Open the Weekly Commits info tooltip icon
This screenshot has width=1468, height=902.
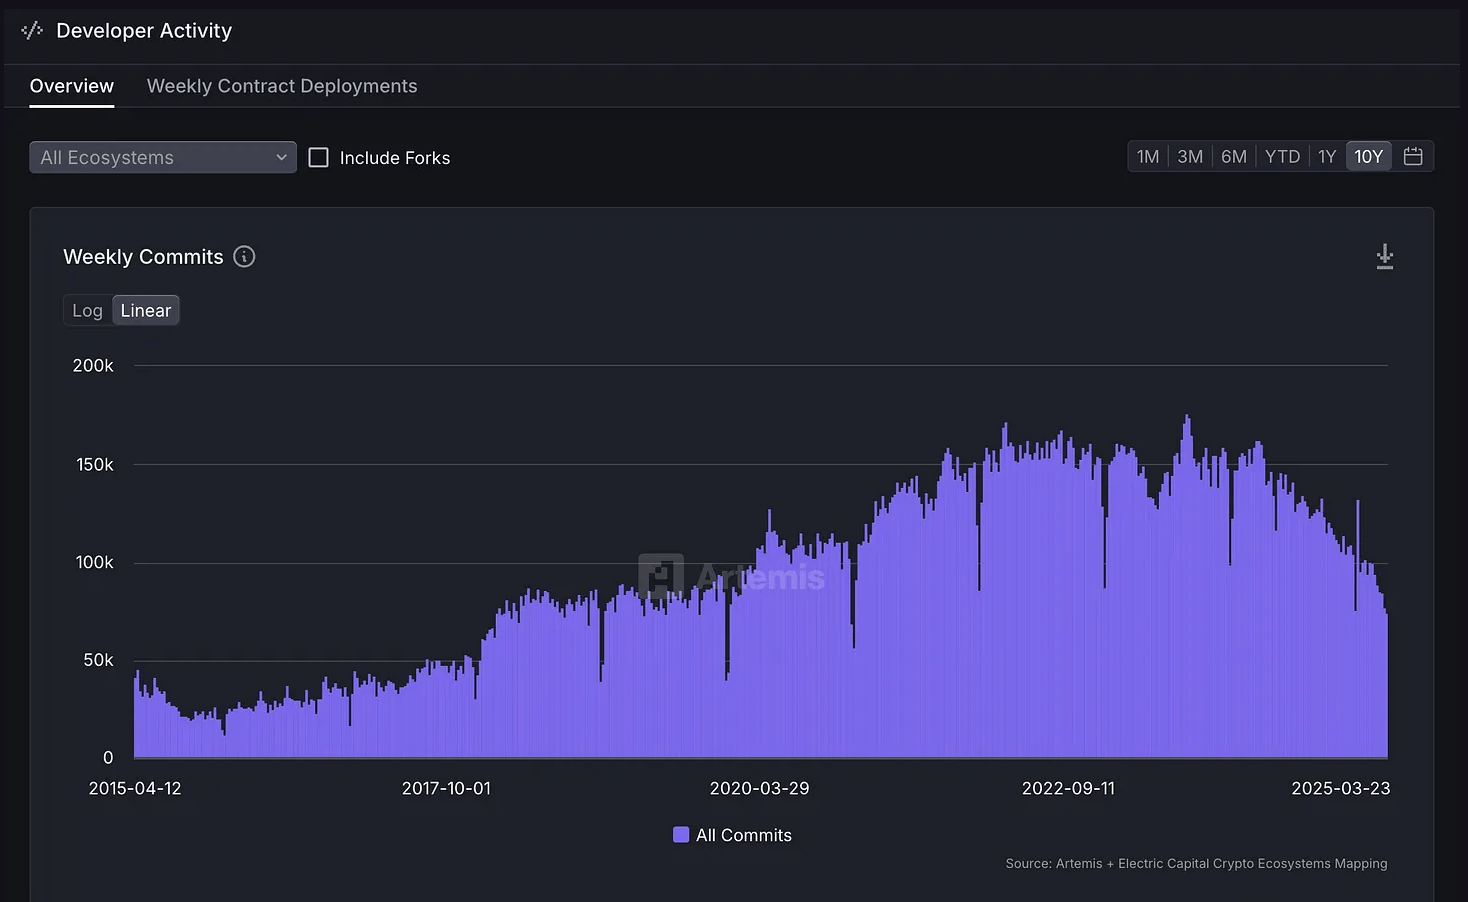[244, 257]
